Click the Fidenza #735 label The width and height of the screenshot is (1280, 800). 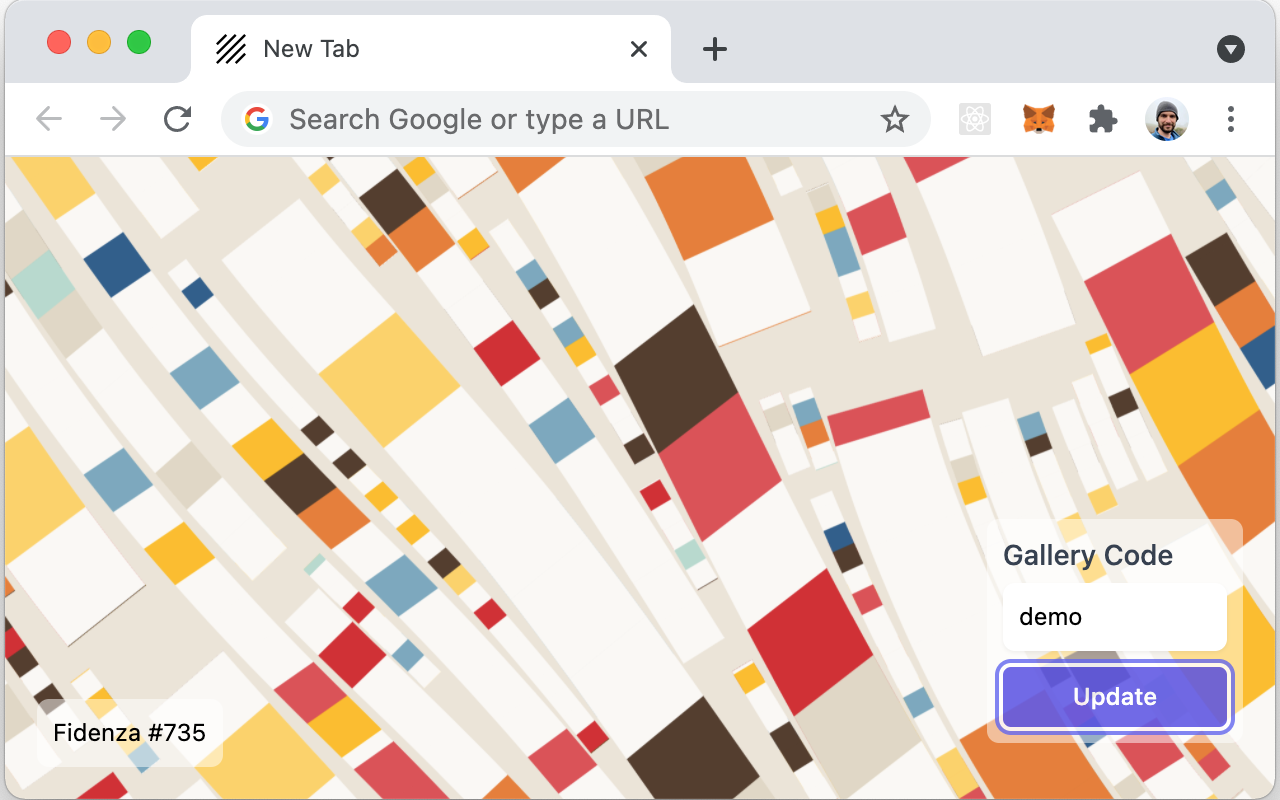pyautogui.click(x=130, y=732)
